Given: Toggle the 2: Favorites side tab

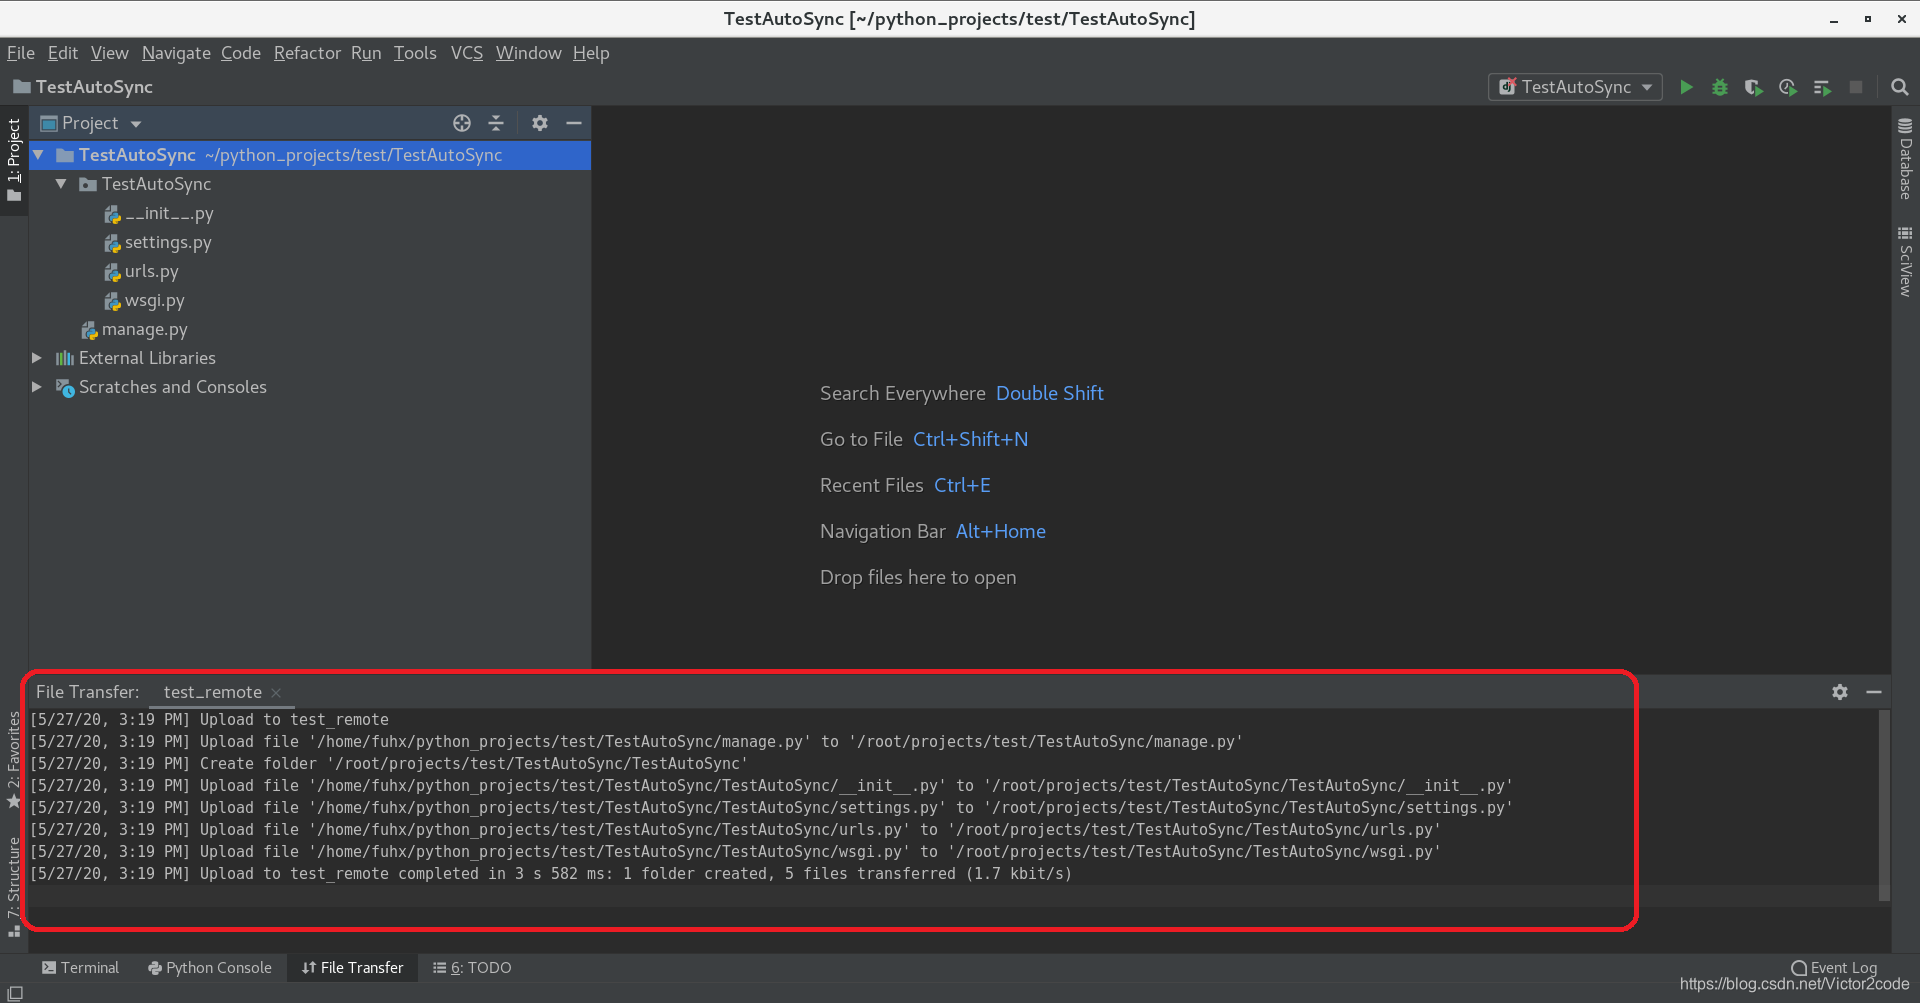Looking at the screenshot, I should (x=13, y=760).
